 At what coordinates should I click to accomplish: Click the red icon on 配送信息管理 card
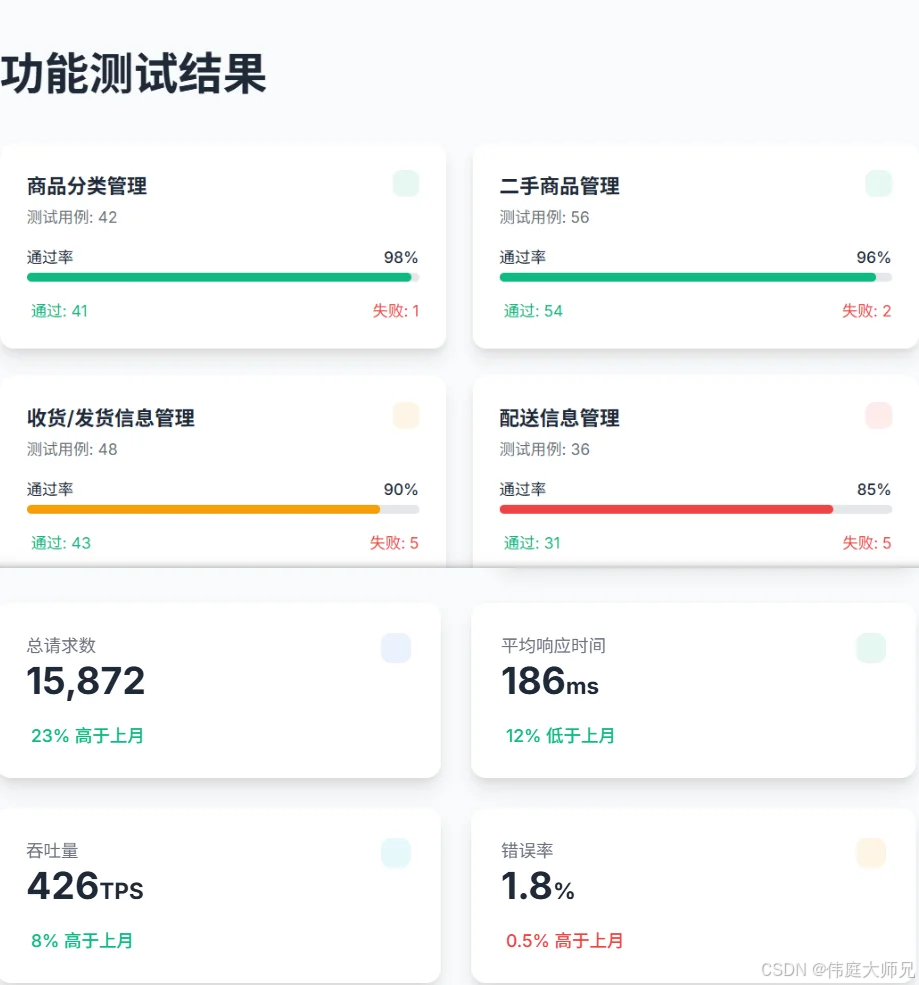tap(878, 415)
